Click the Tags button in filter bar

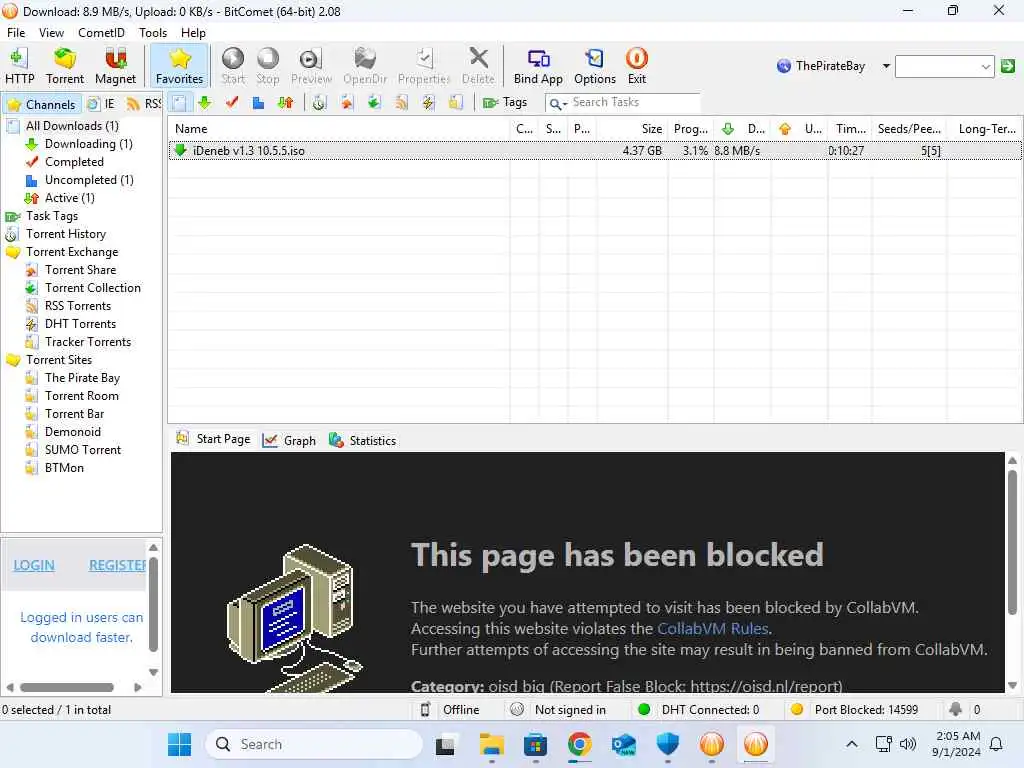tap(505, 103)
